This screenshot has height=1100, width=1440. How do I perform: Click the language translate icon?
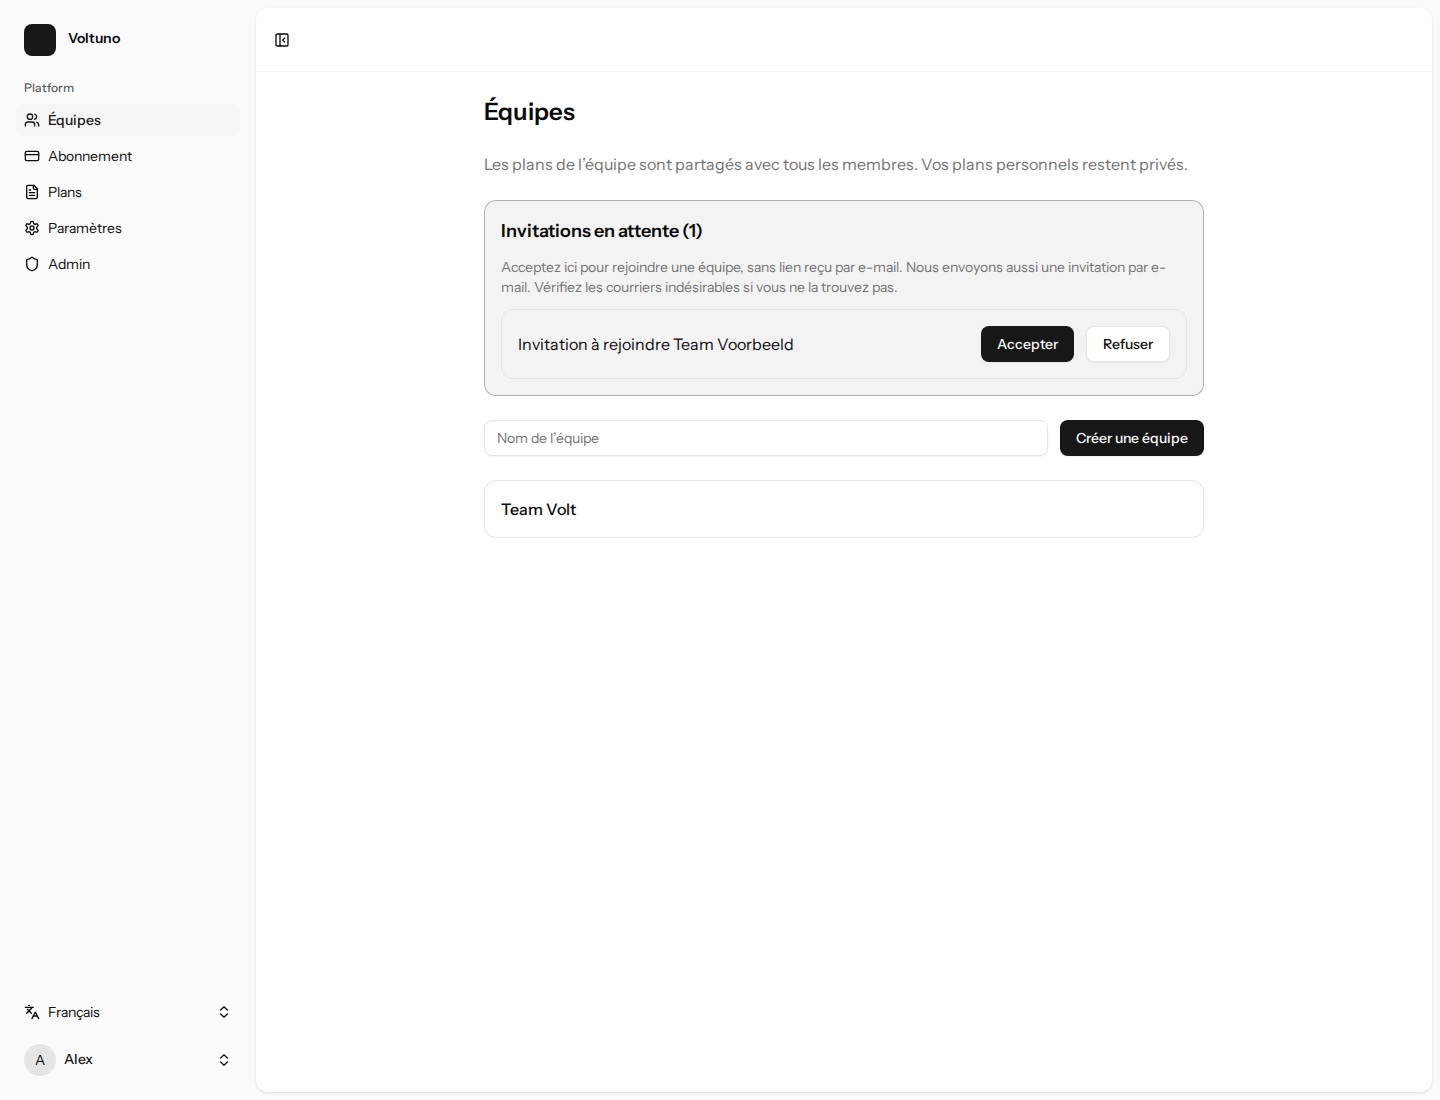point(32,1012)
